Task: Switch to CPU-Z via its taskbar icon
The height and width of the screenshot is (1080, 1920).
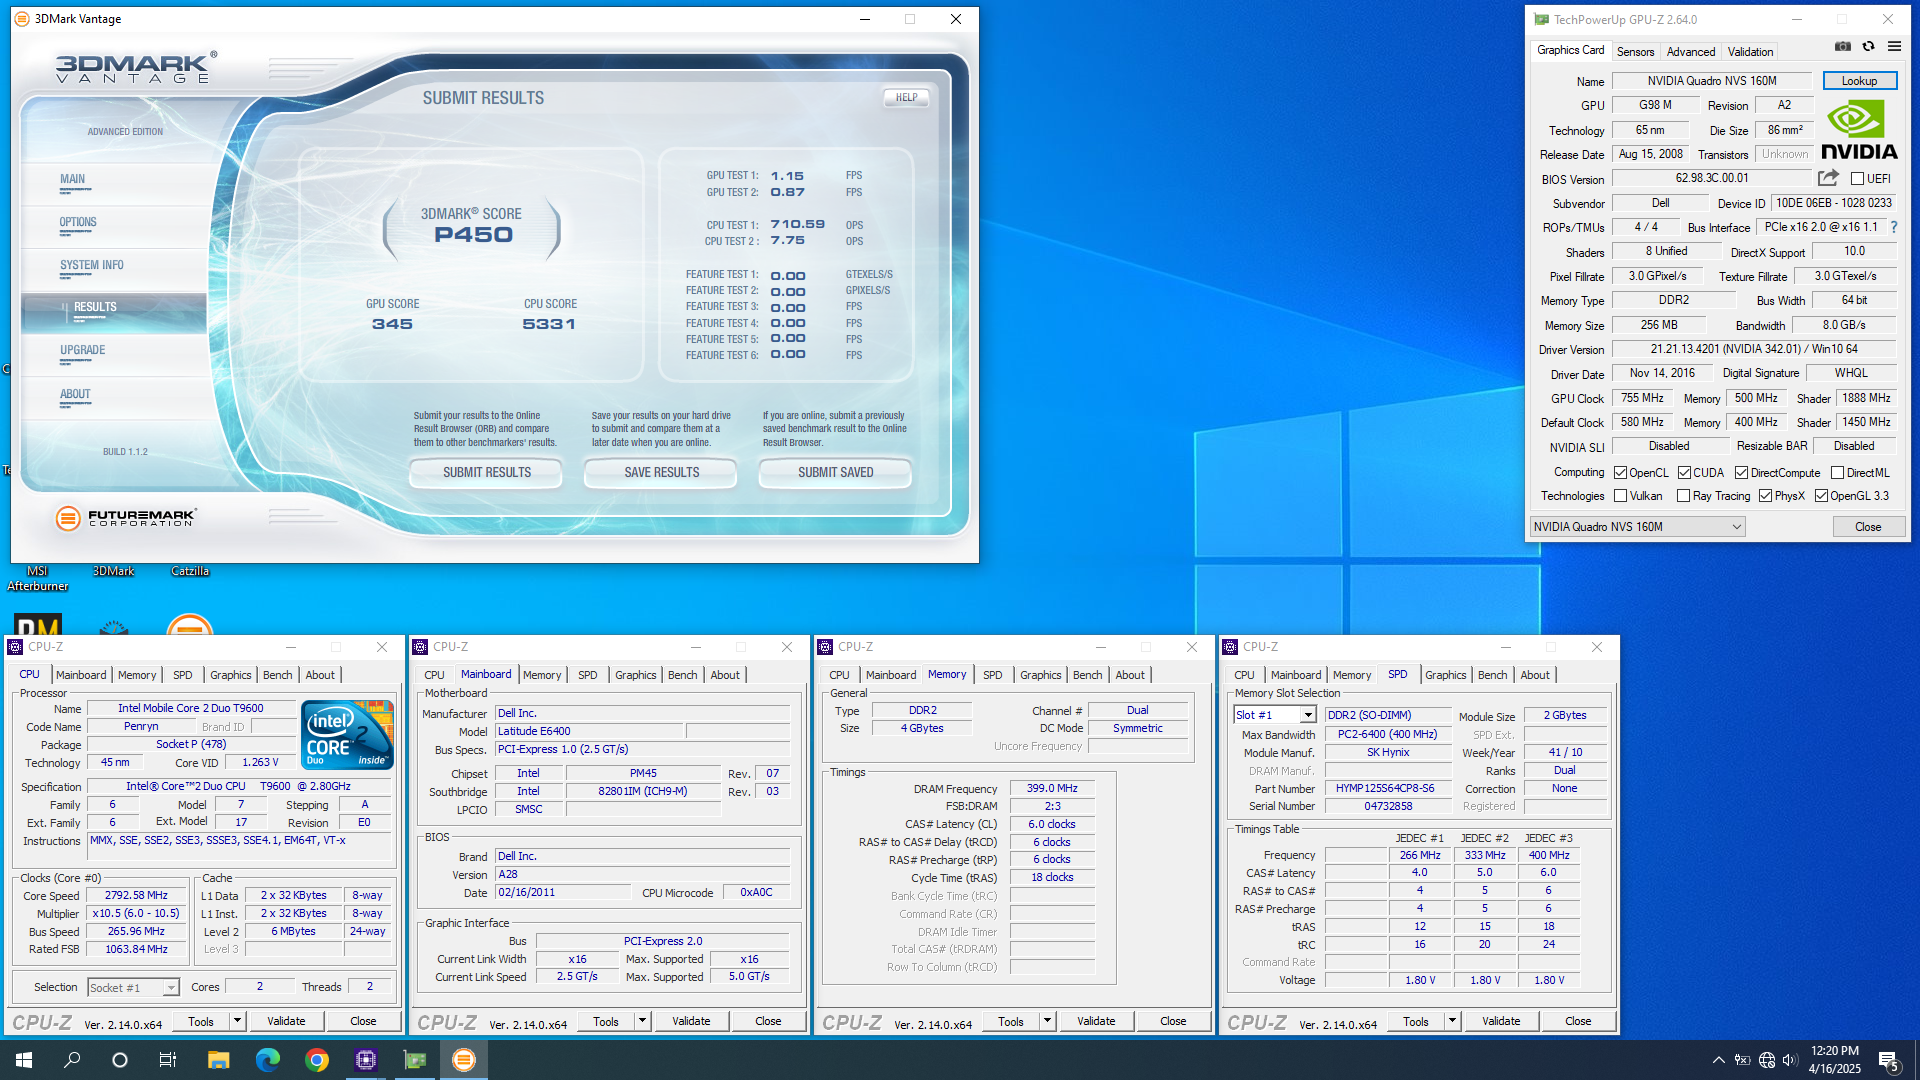Action: (365, 1060)
